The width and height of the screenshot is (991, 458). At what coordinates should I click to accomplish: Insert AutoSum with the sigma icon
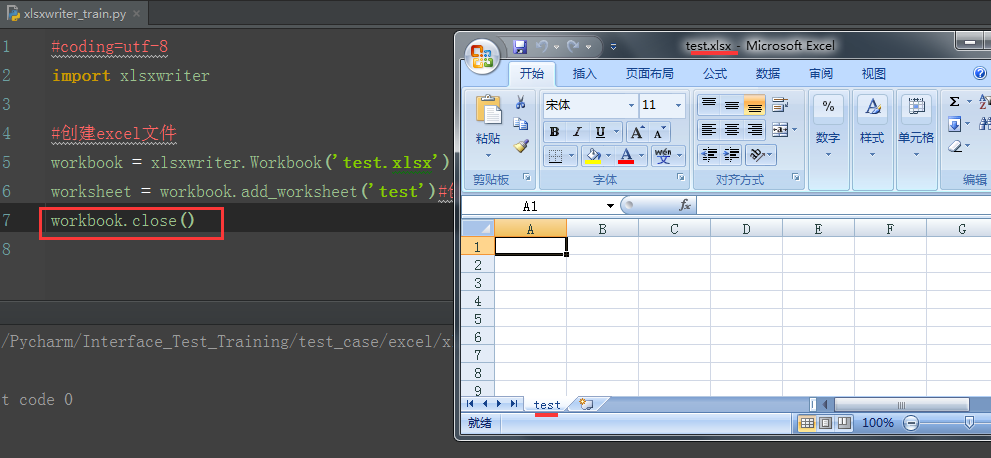[954, 102]
